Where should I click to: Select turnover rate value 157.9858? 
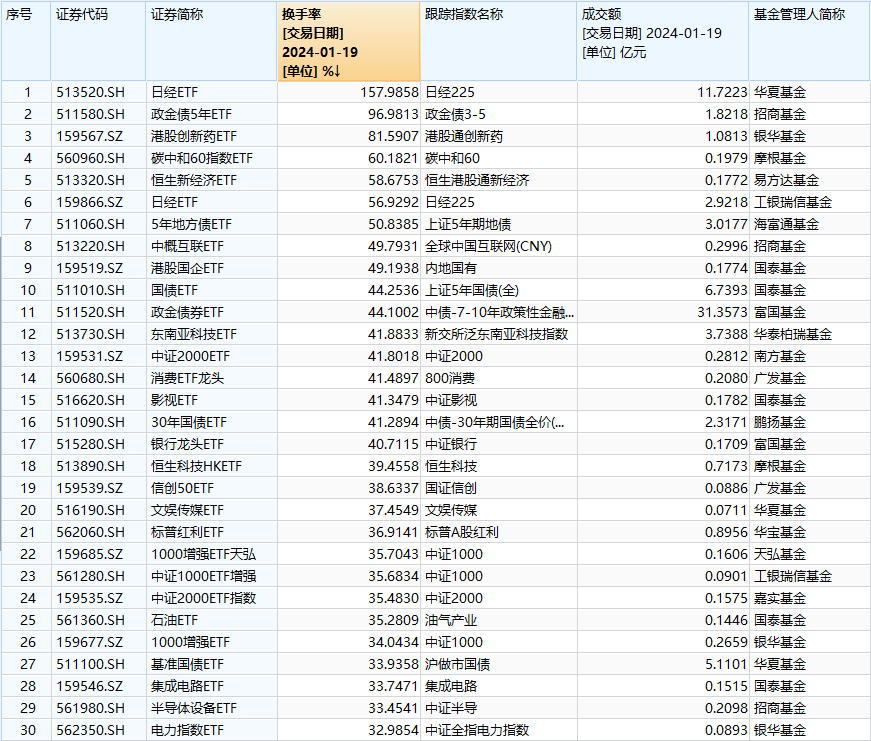point(385,92)
